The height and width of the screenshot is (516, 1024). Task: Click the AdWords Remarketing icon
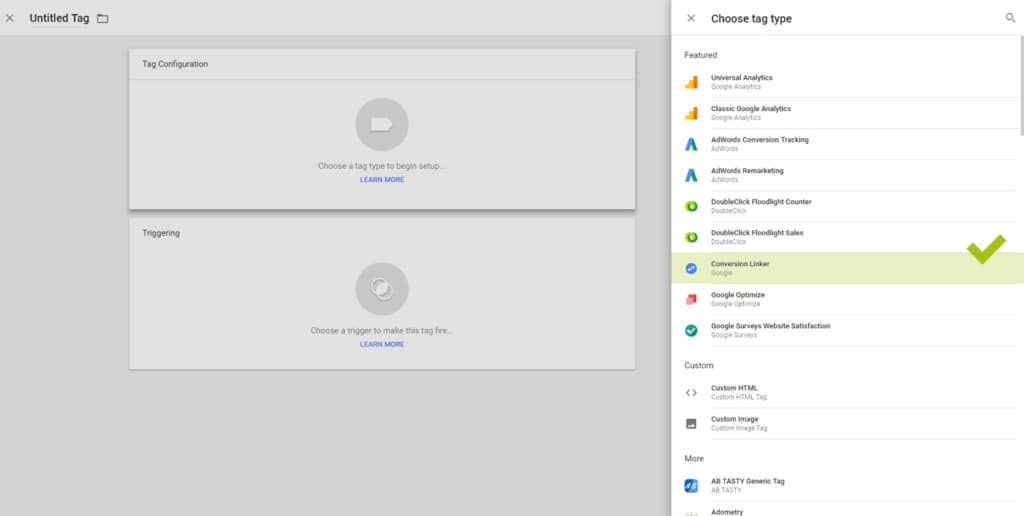[x=691, y=175]
